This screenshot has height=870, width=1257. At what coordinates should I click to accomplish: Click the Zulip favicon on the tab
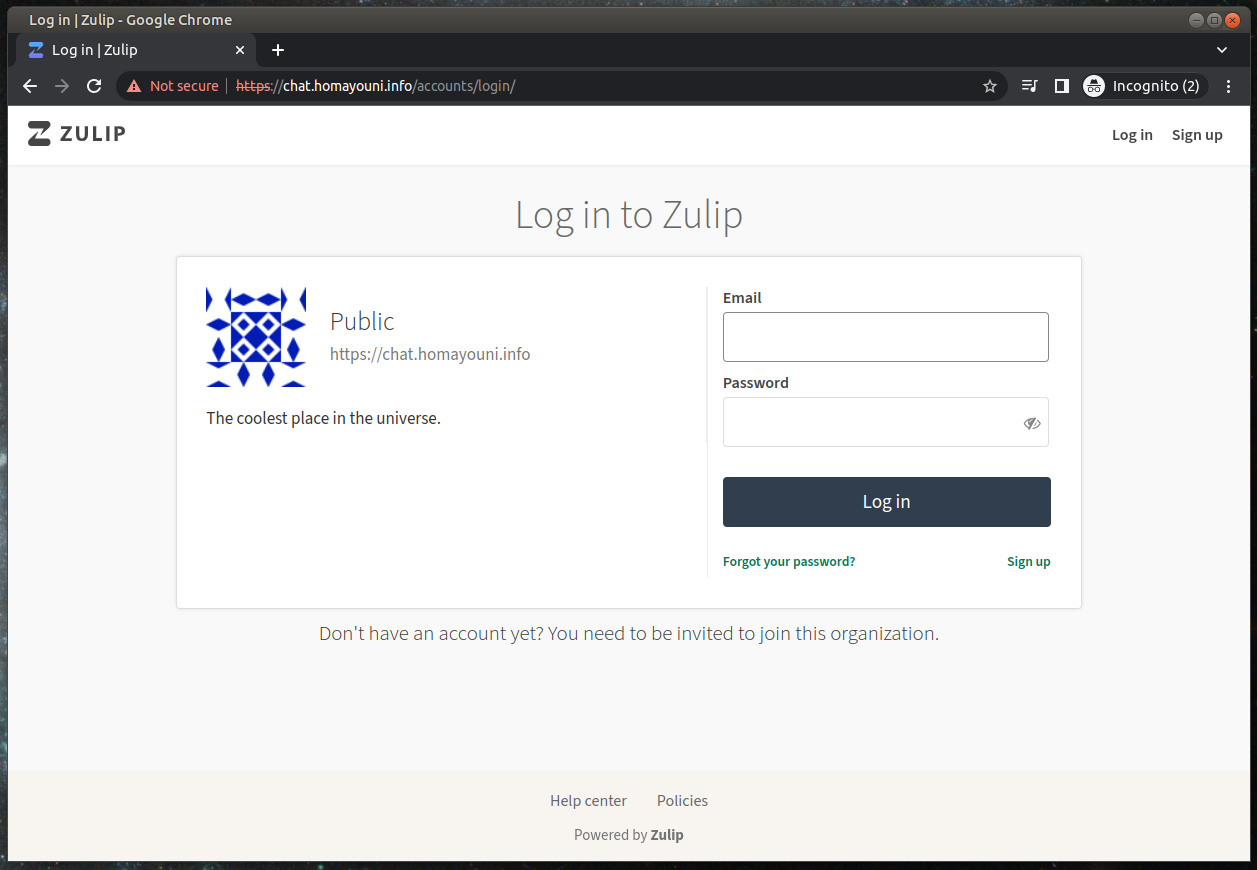pos(36,50)
